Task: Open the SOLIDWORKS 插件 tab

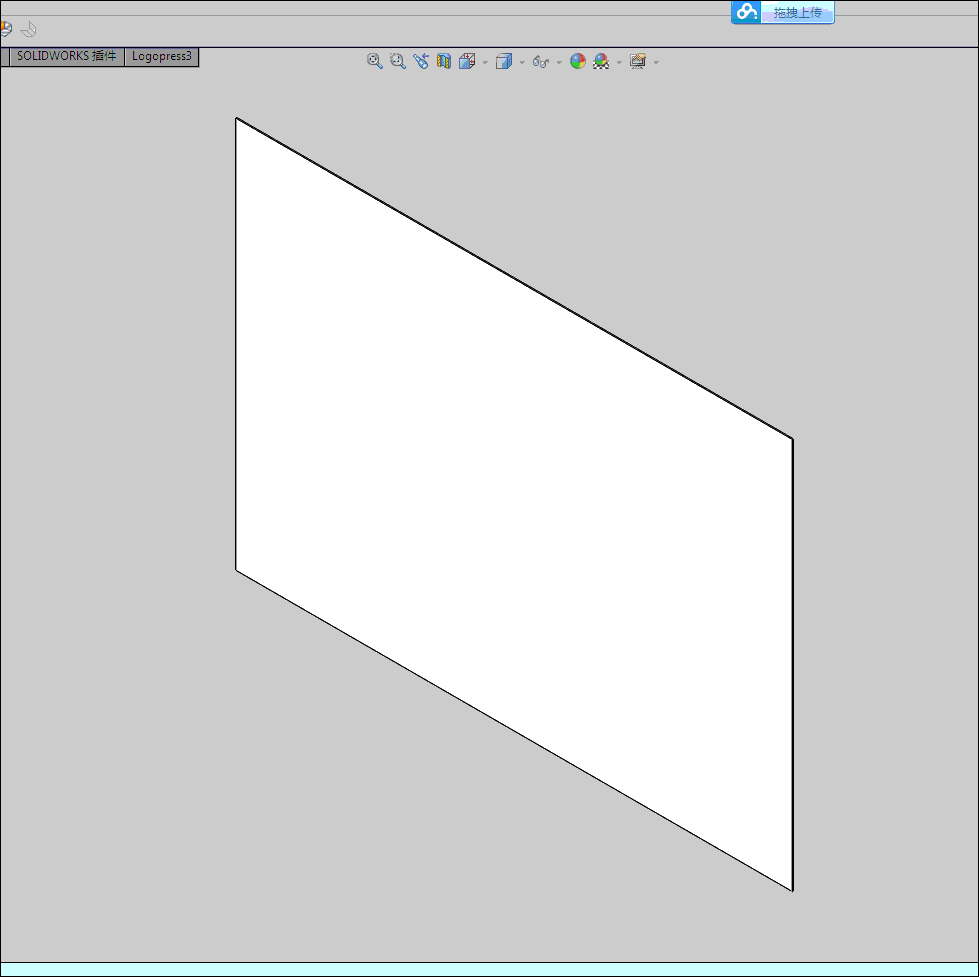Action: tap(67, 56)
